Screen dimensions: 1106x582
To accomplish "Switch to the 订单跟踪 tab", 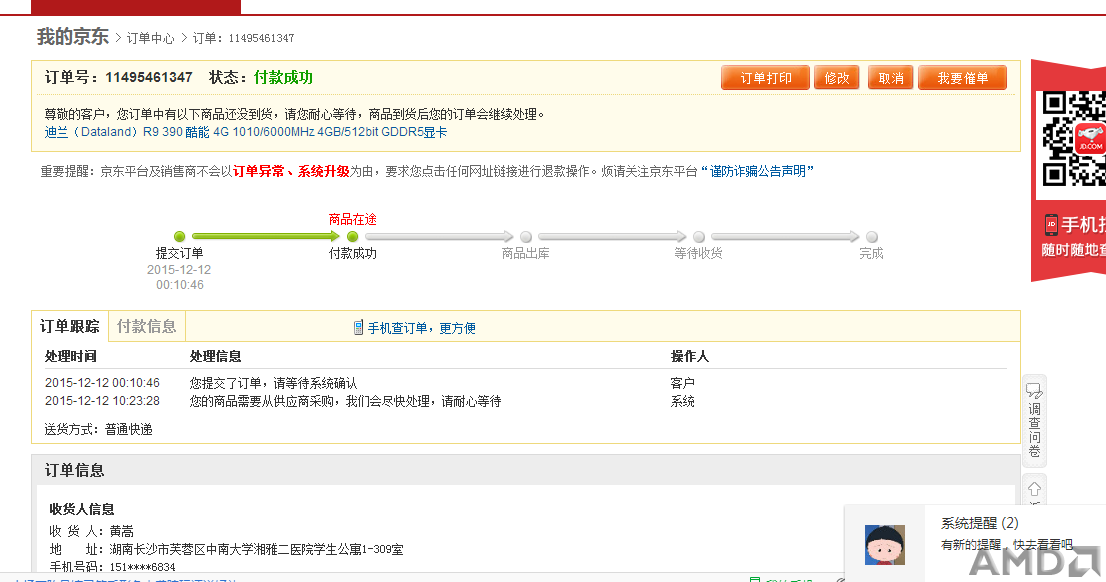I will coord(70,326).
